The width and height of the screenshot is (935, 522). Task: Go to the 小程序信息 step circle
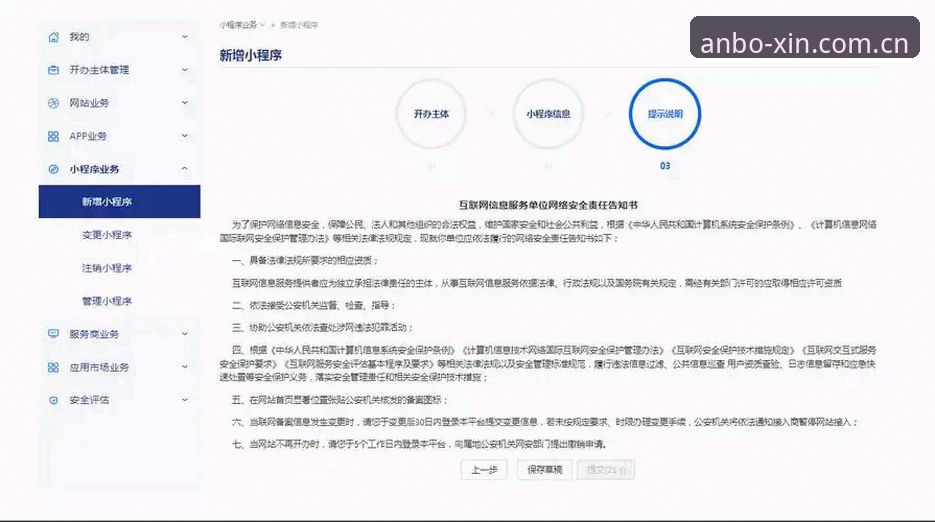[548, 114]
